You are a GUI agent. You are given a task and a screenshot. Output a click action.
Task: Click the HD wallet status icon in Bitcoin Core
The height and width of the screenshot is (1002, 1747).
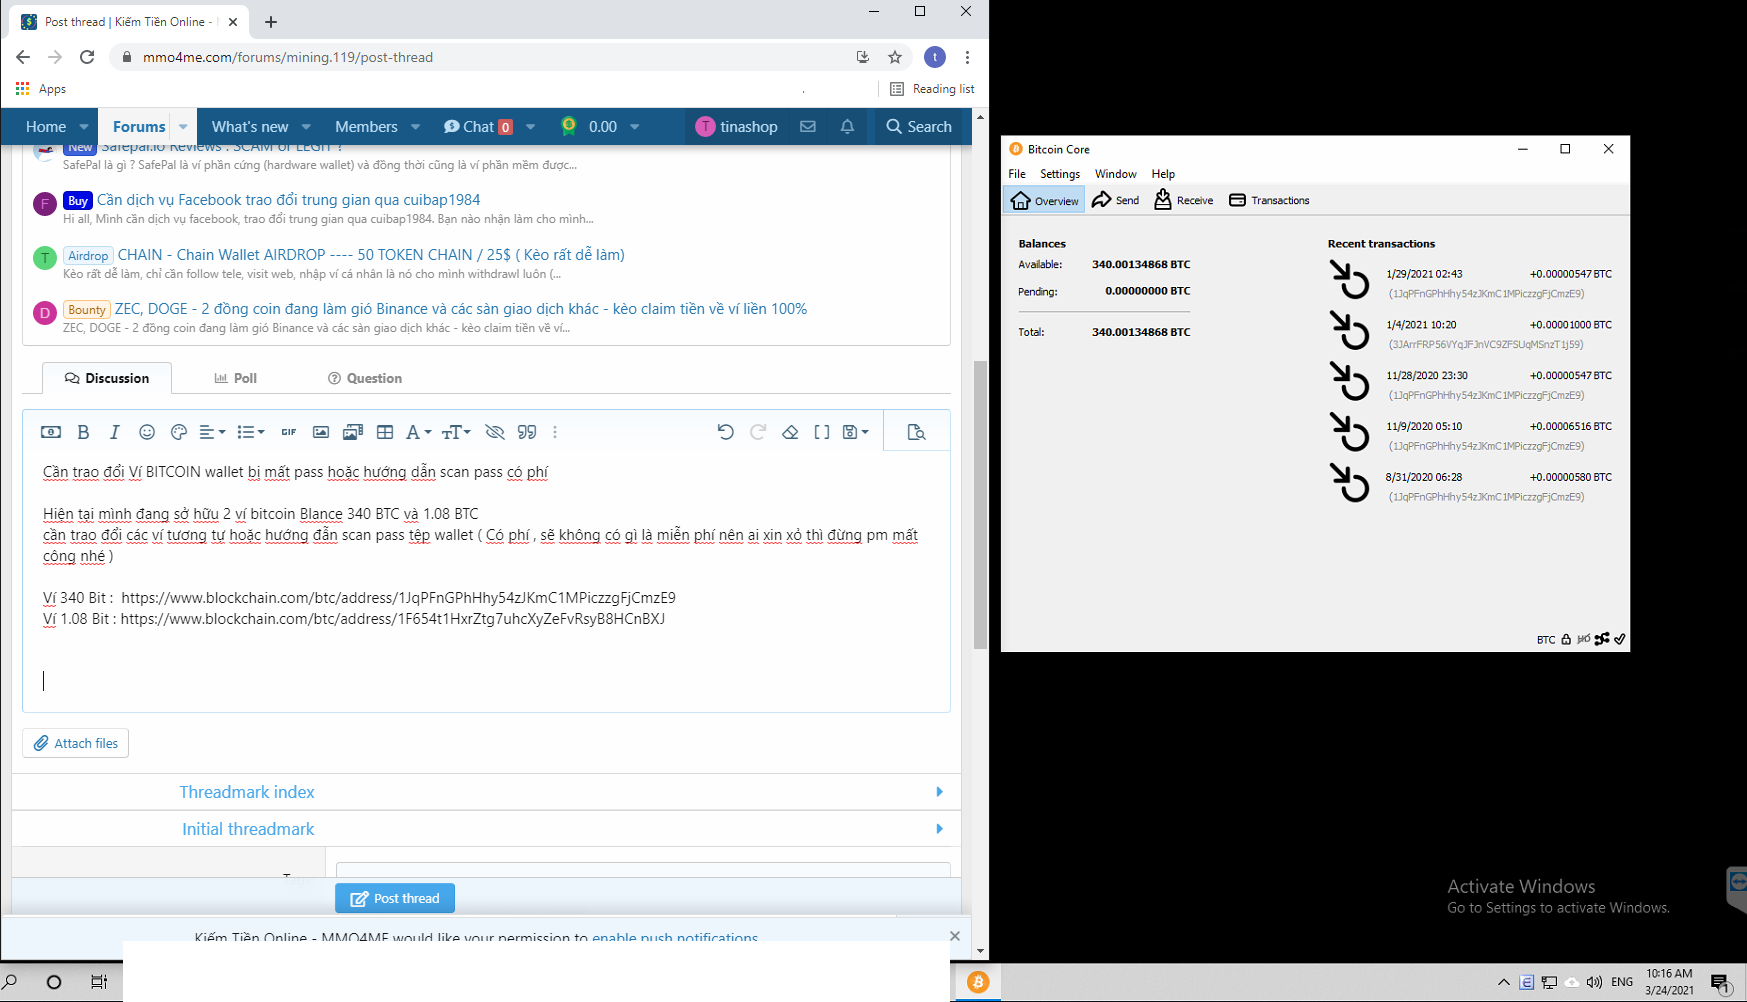coord(1583,639)
